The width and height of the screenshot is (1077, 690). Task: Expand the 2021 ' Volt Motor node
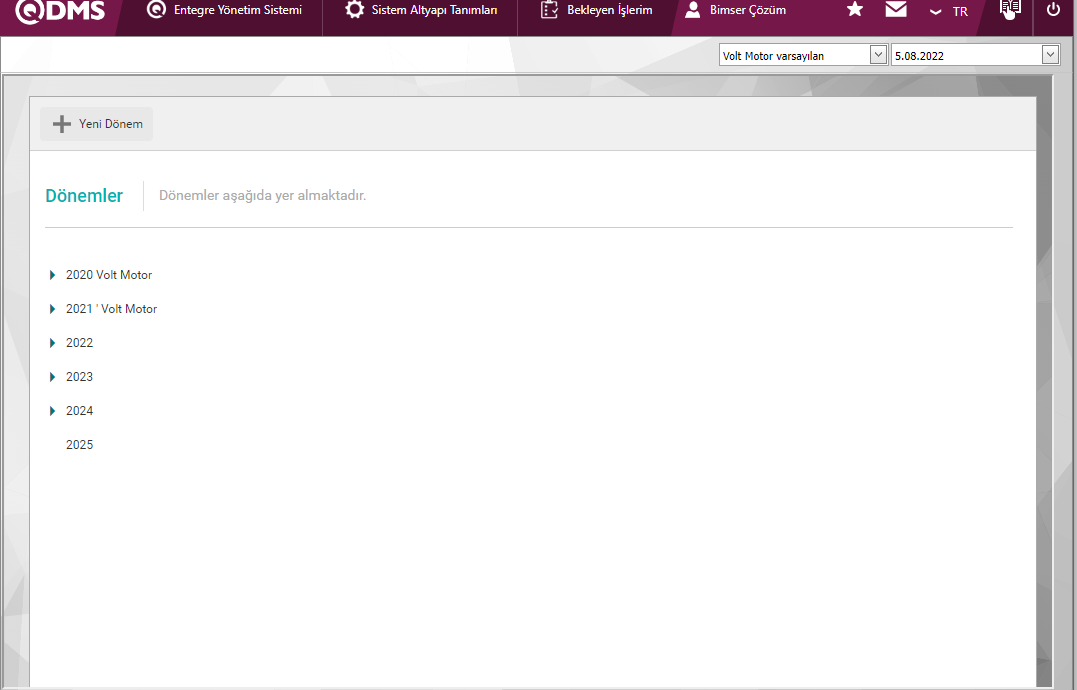[52, 309]
